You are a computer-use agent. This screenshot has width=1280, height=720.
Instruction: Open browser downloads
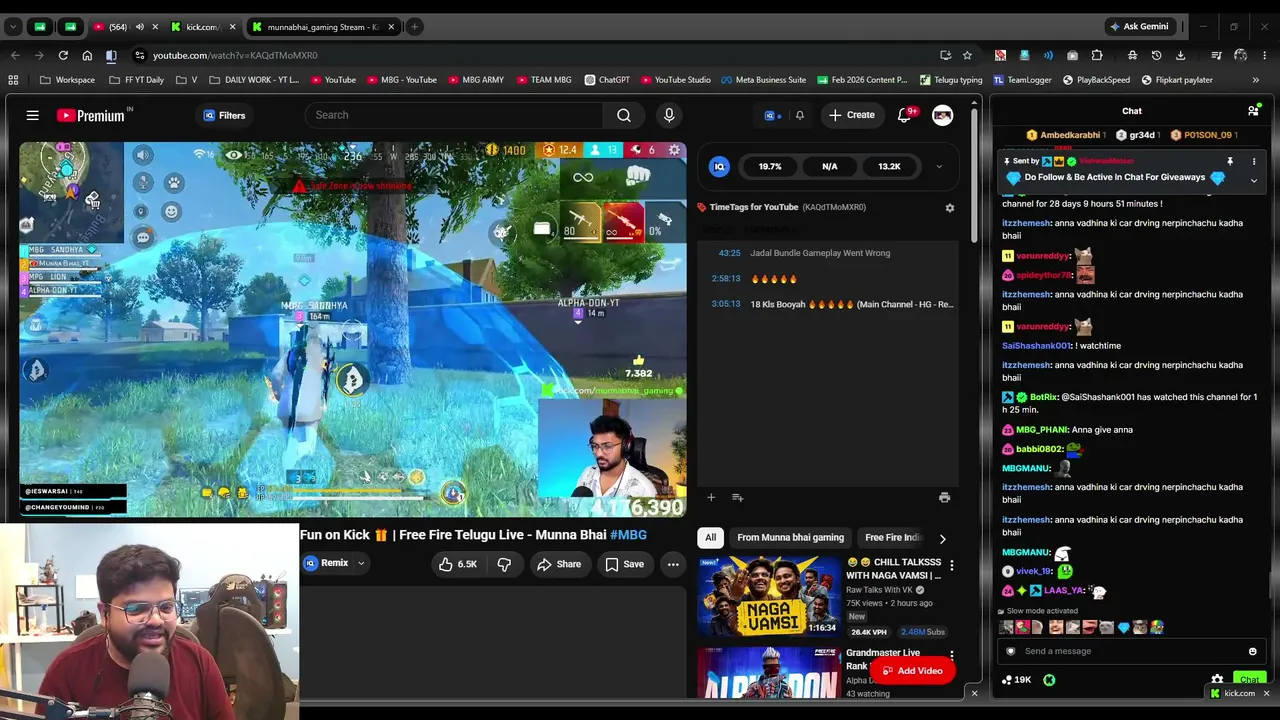pos(1181,55)
